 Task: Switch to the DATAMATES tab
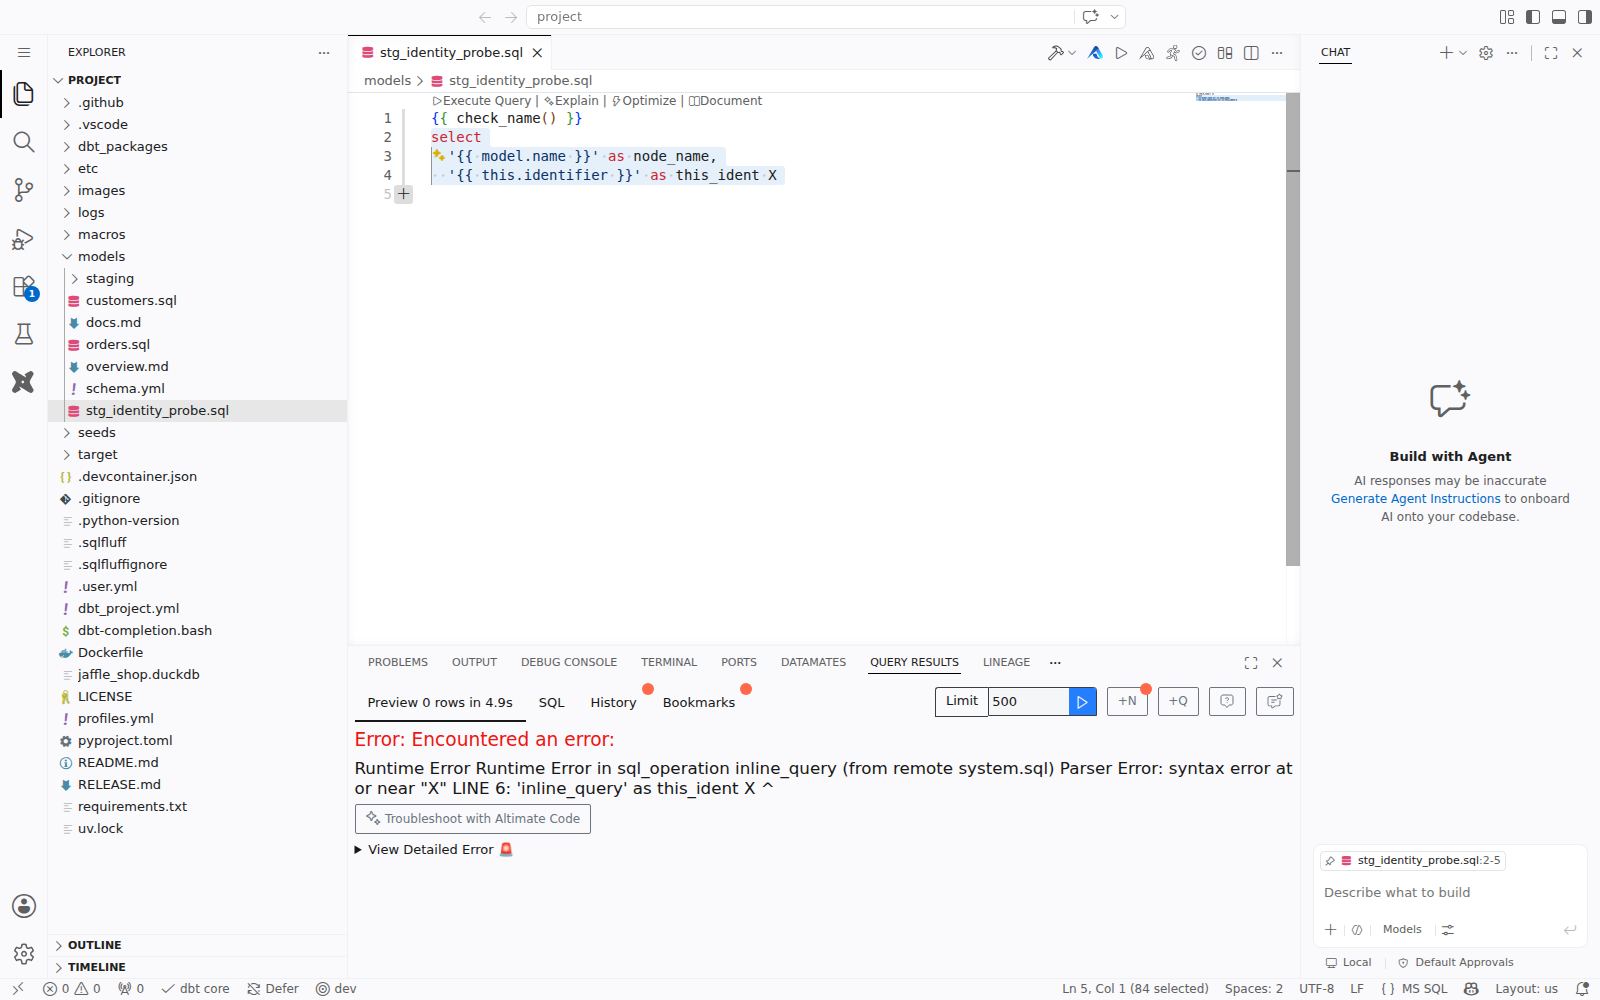pyautogui.click(x=813, y=663)
